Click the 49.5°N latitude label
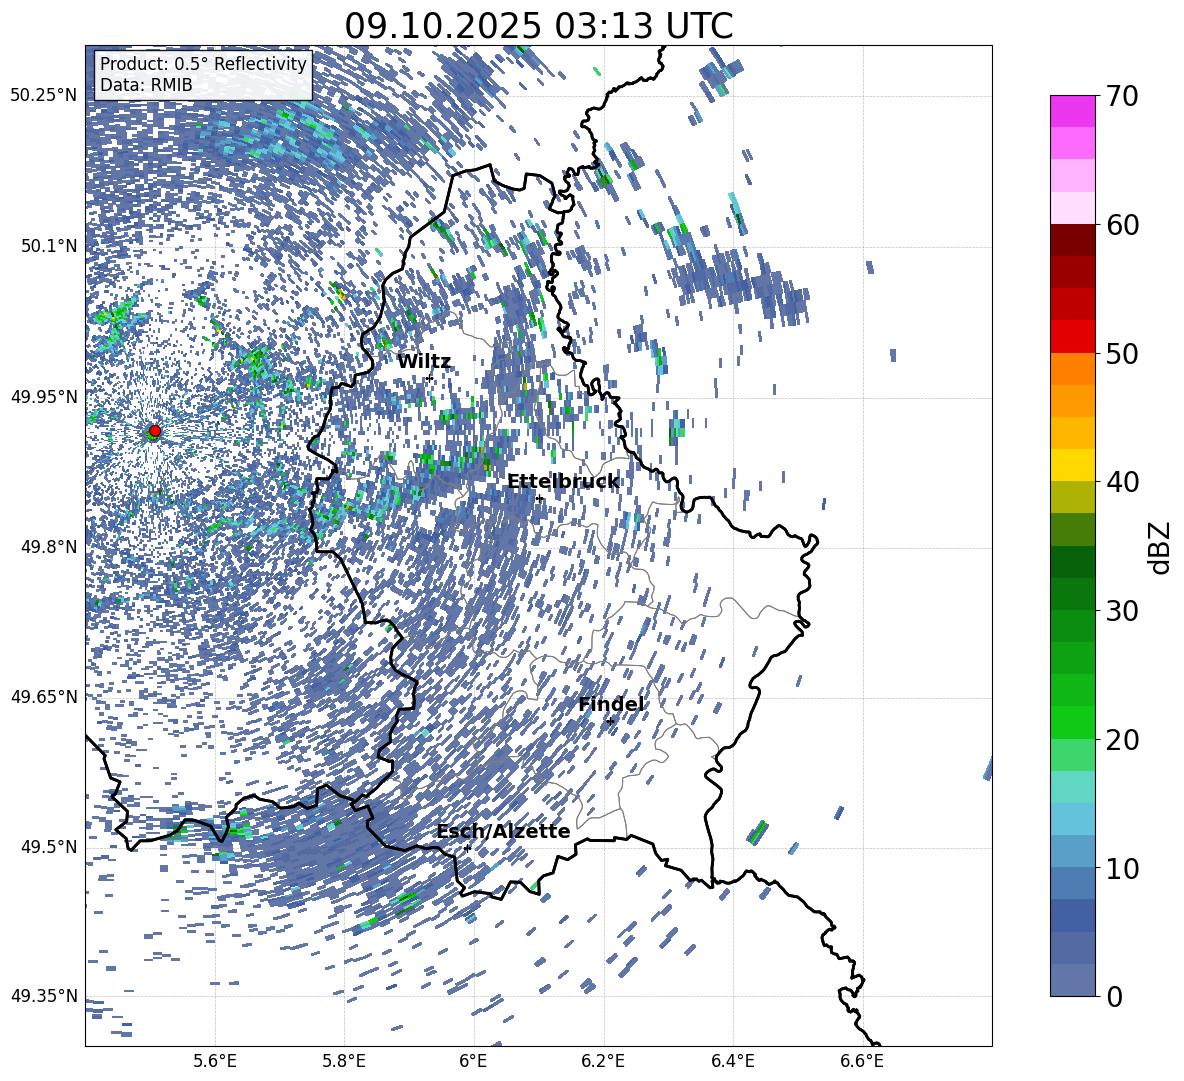1184x1081 pixels. [49, 847]
